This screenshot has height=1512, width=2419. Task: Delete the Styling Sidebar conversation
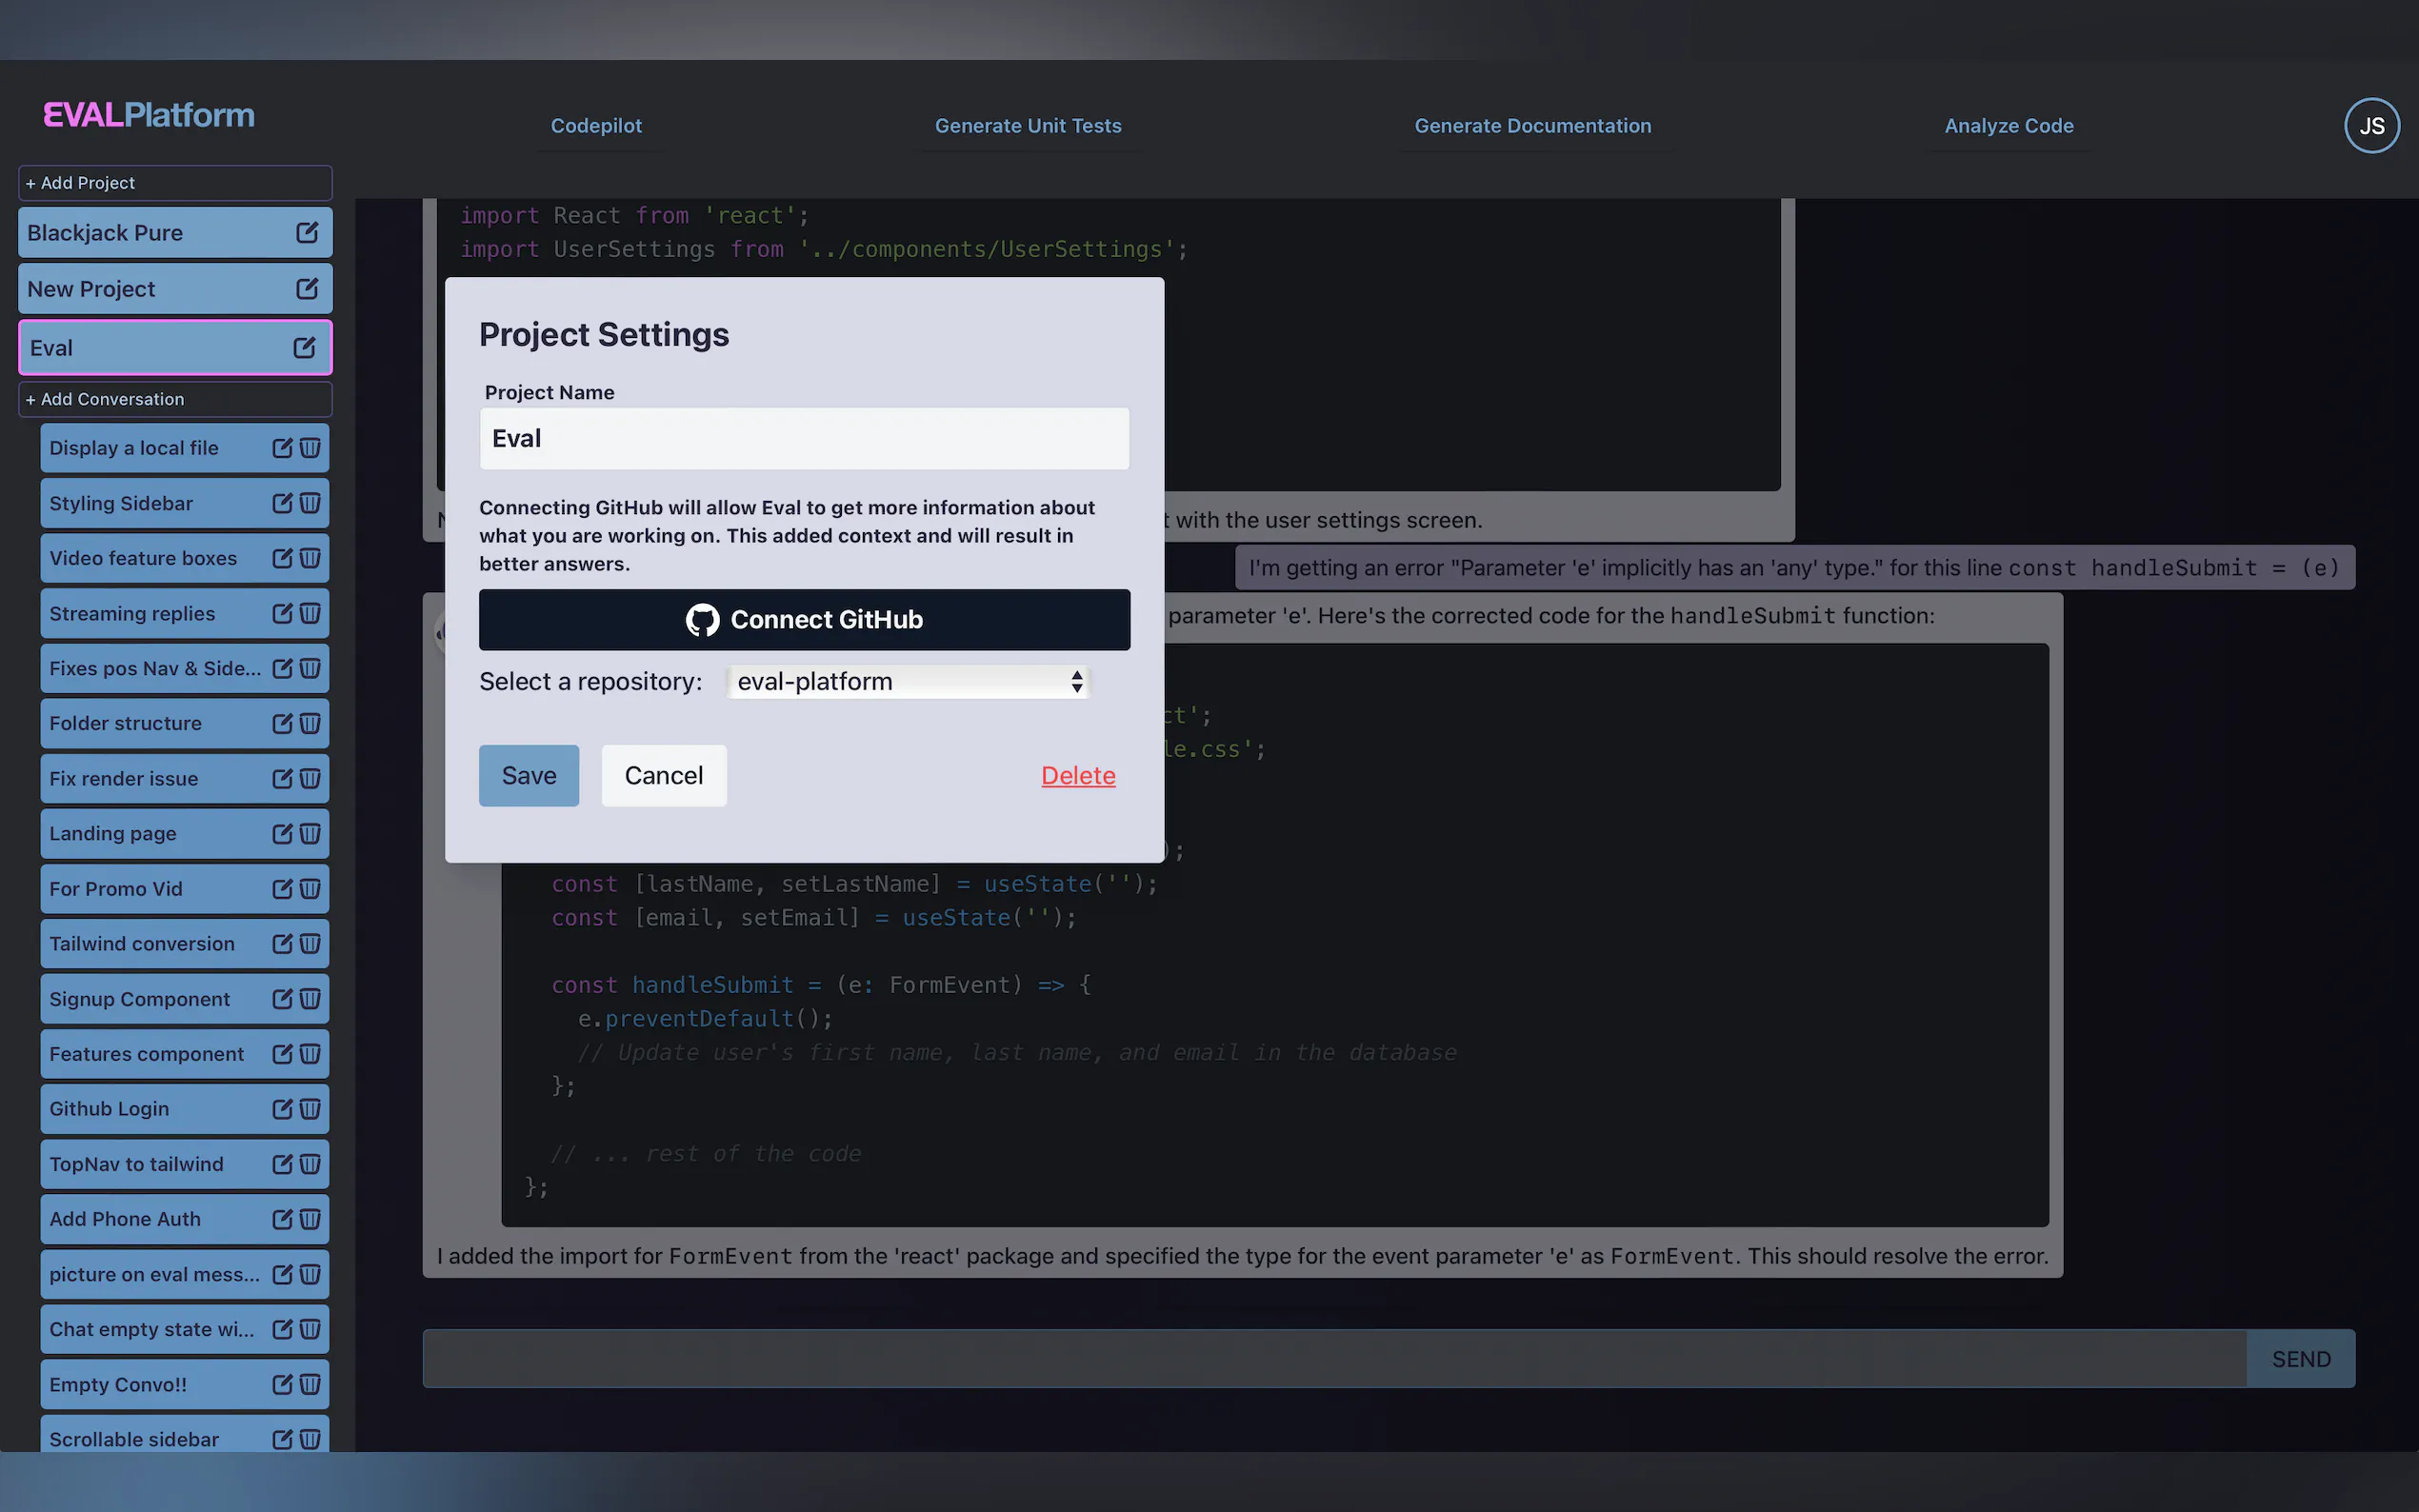coord(310,503)
